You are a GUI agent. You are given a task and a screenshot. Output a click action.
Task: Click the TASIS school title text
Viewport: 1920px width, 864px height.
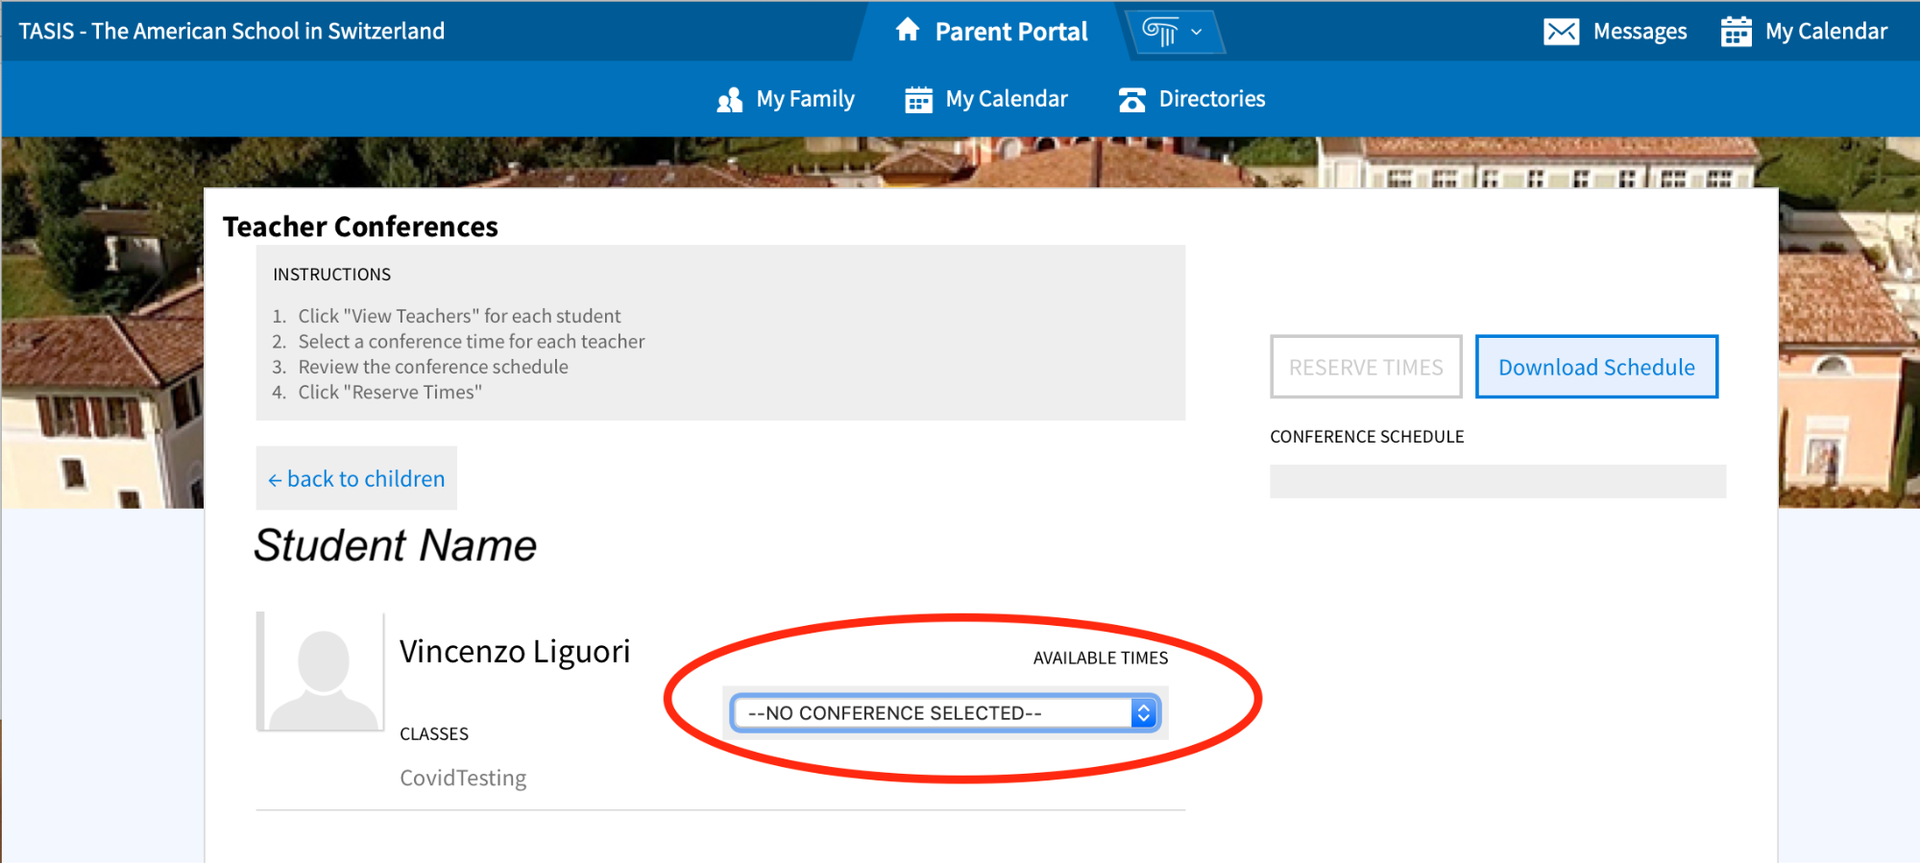point(232,31)
